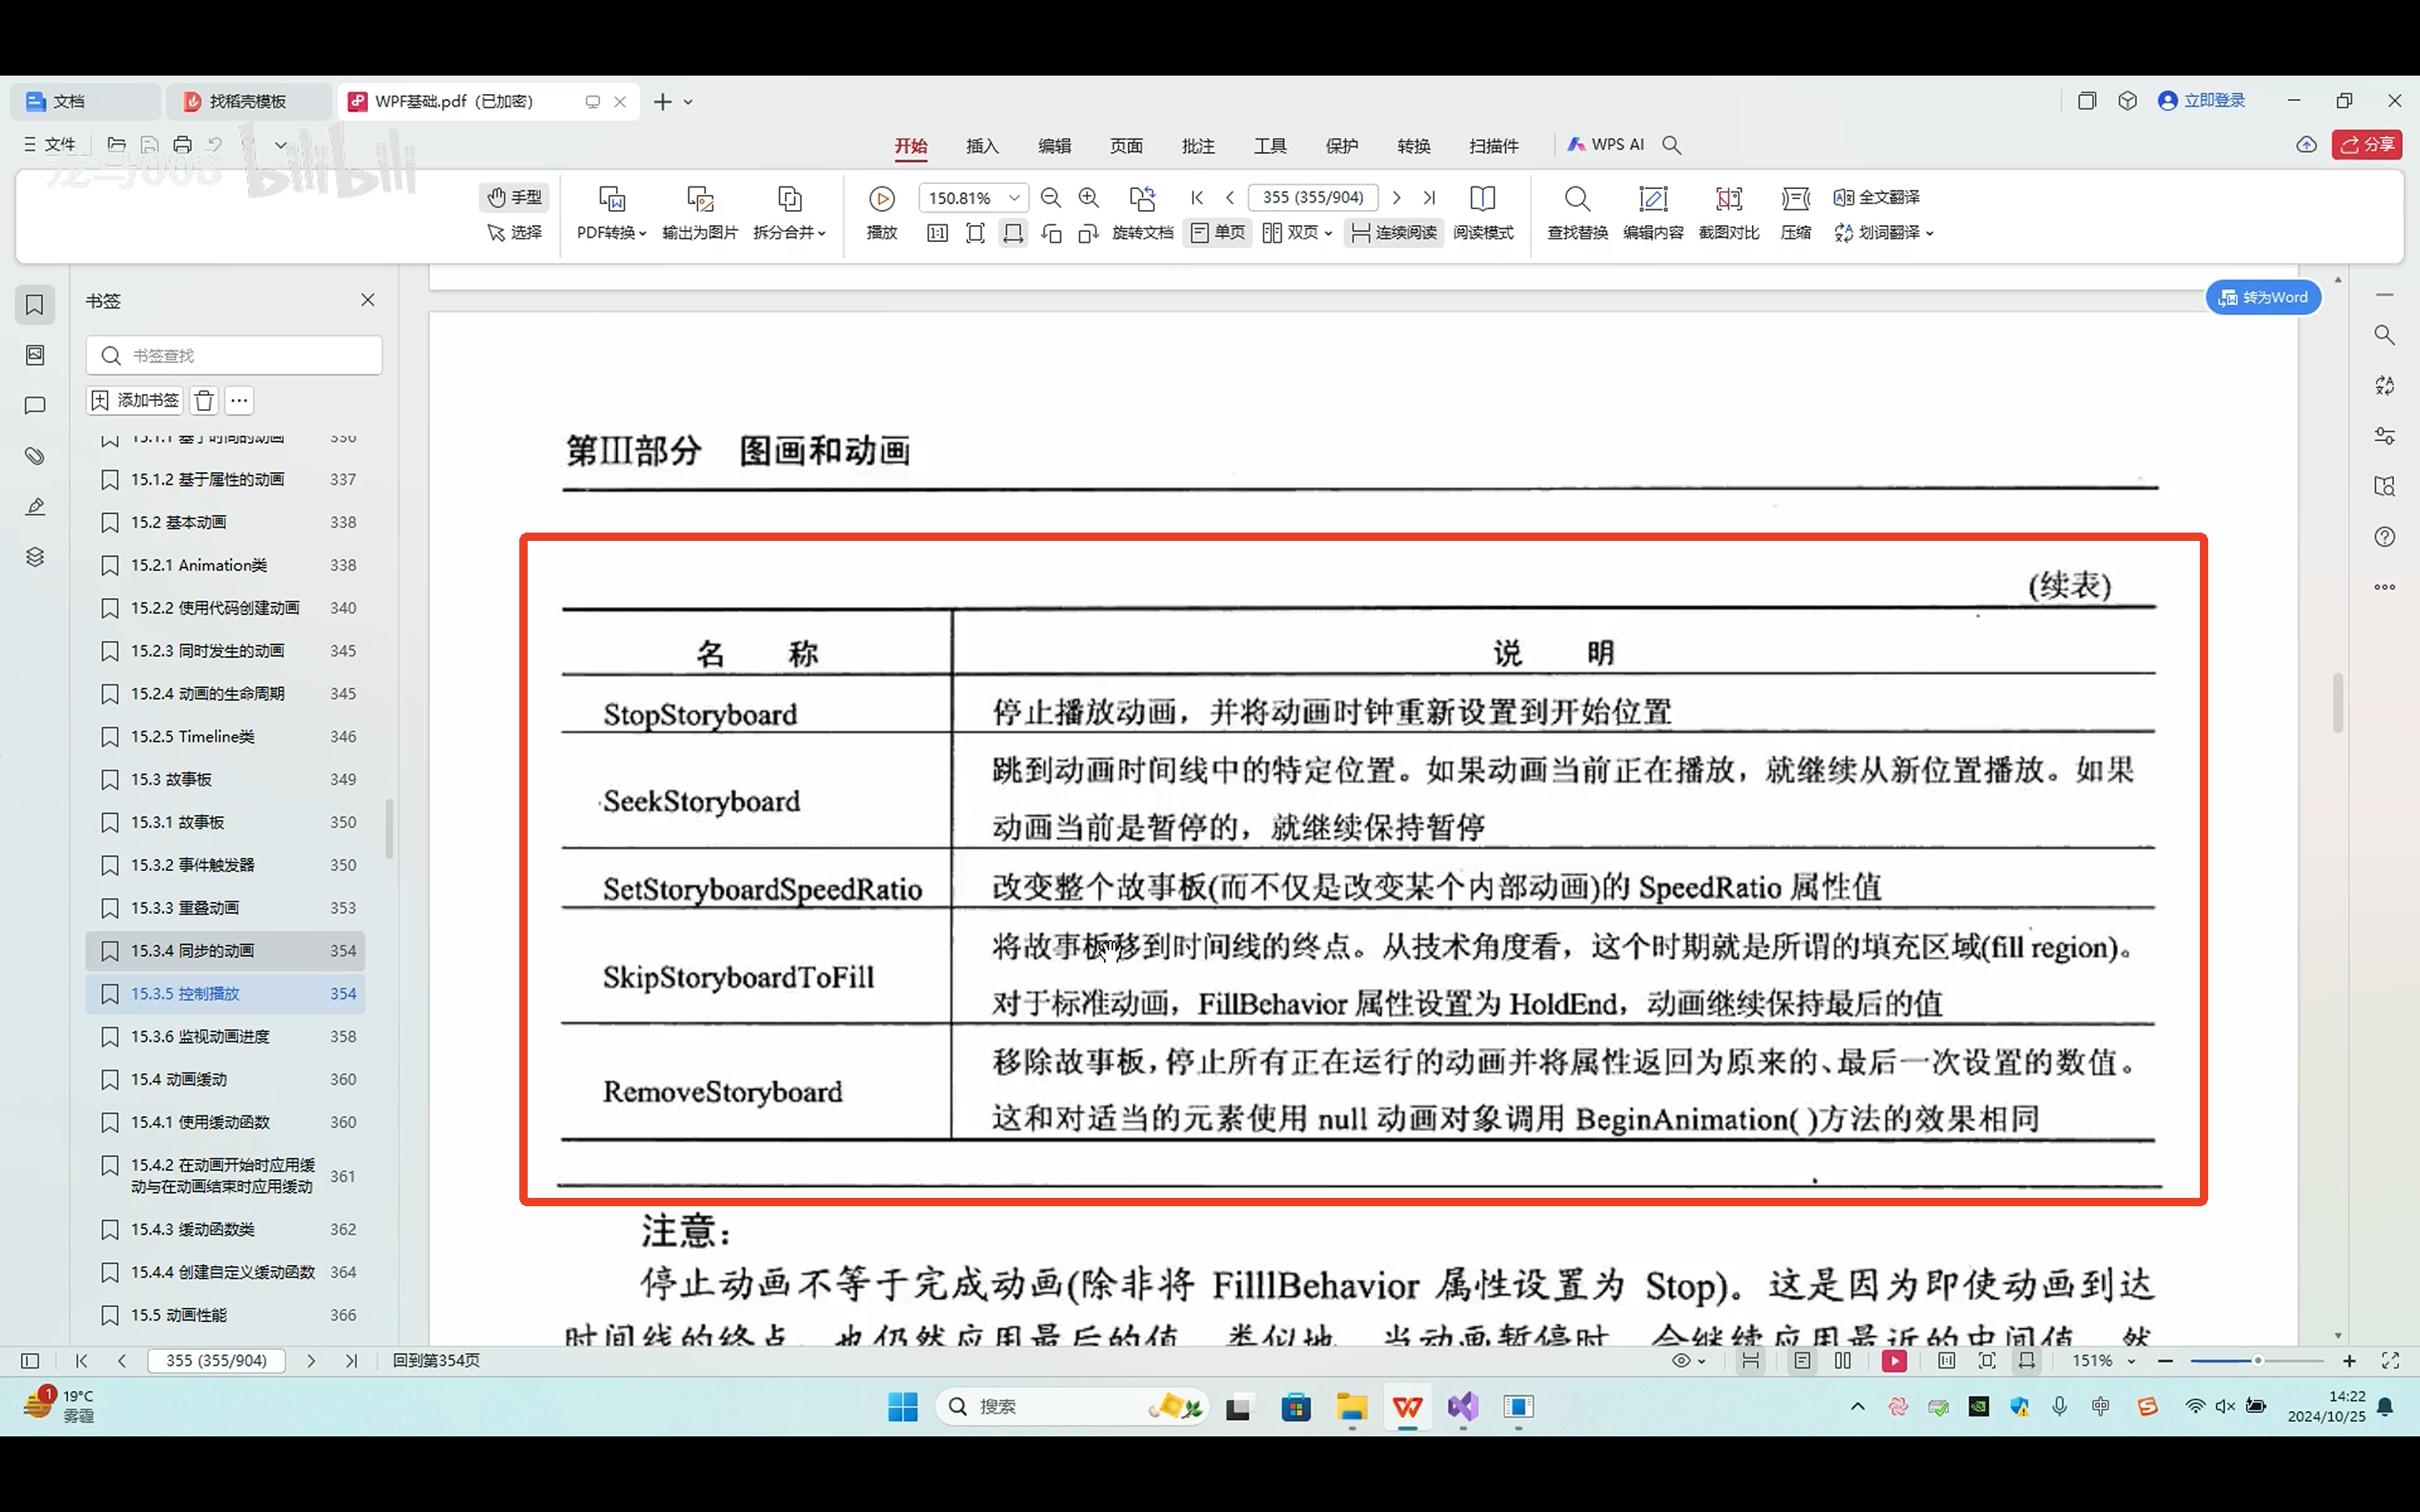Click the Compress PDF tool
Screen dimensions: 2420x1512
tap(1795, 211)
